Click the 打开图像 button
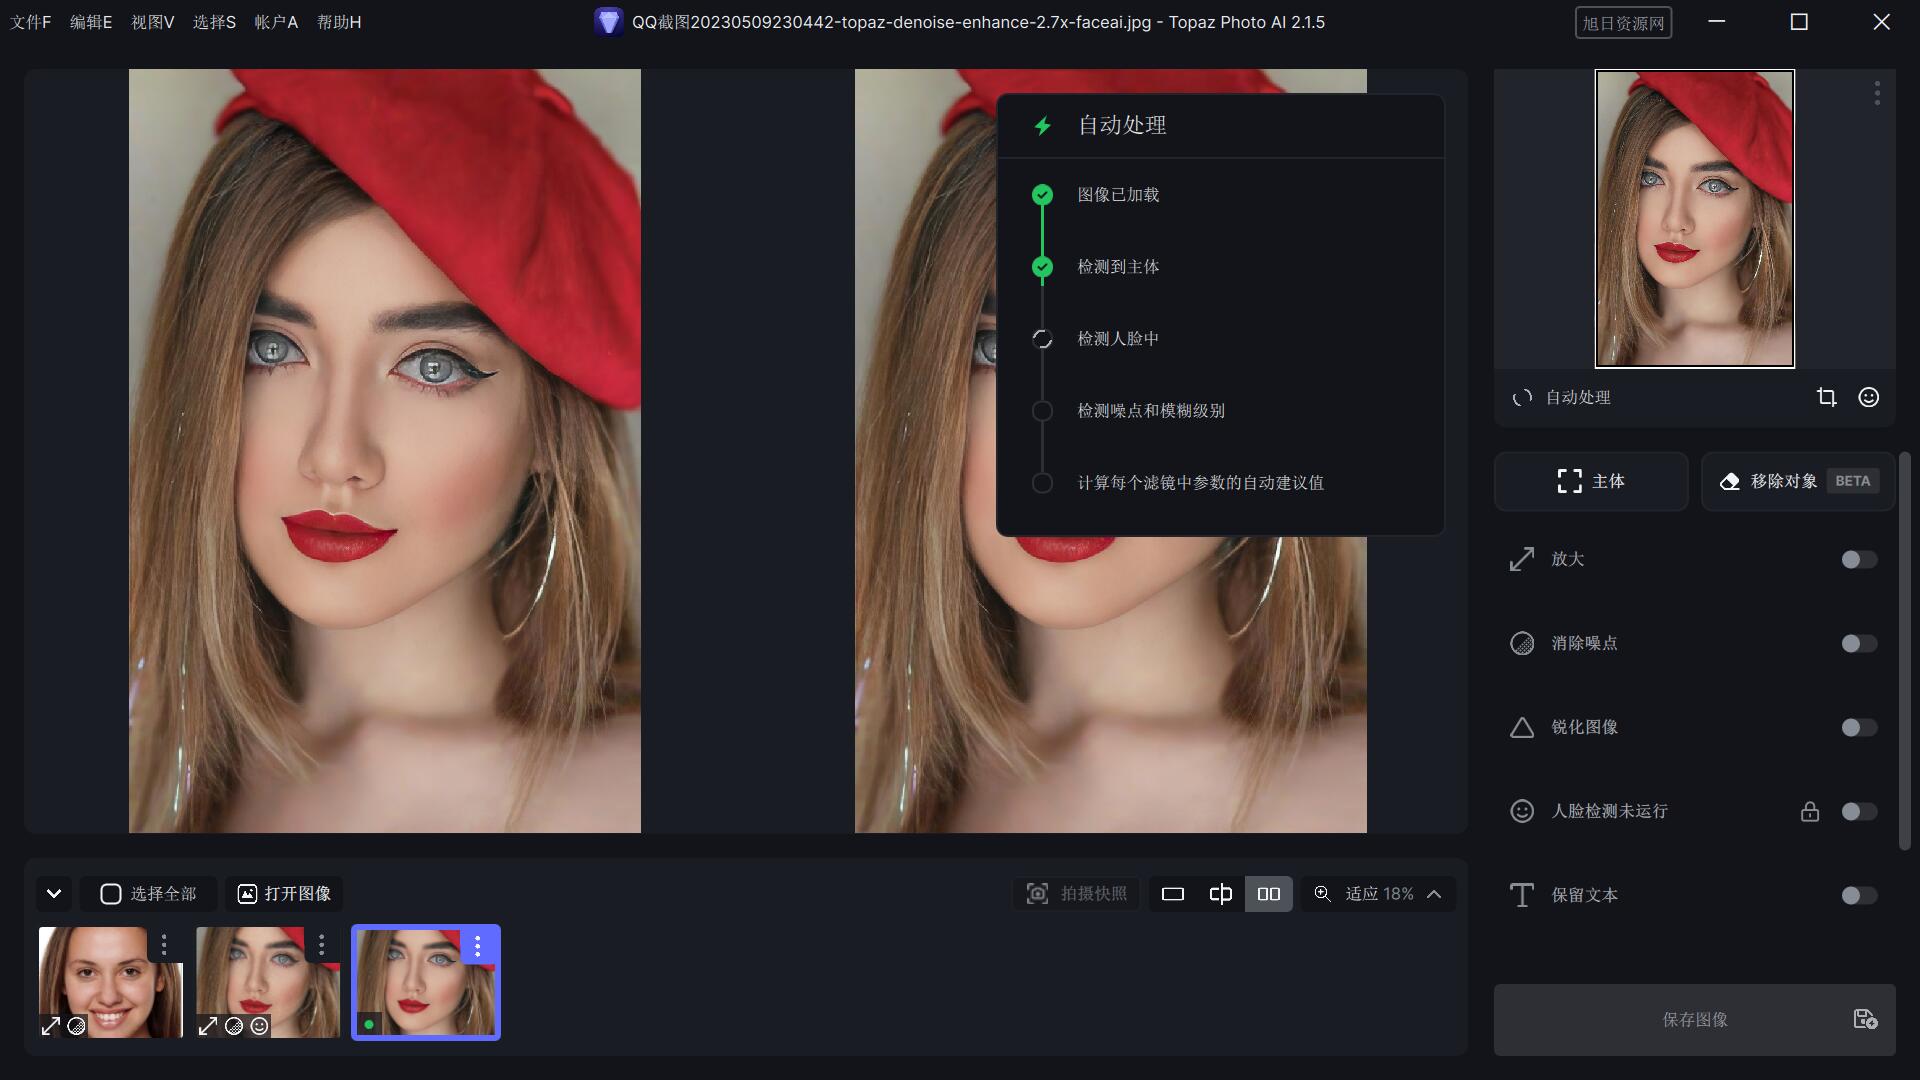 tap(284, 894)
